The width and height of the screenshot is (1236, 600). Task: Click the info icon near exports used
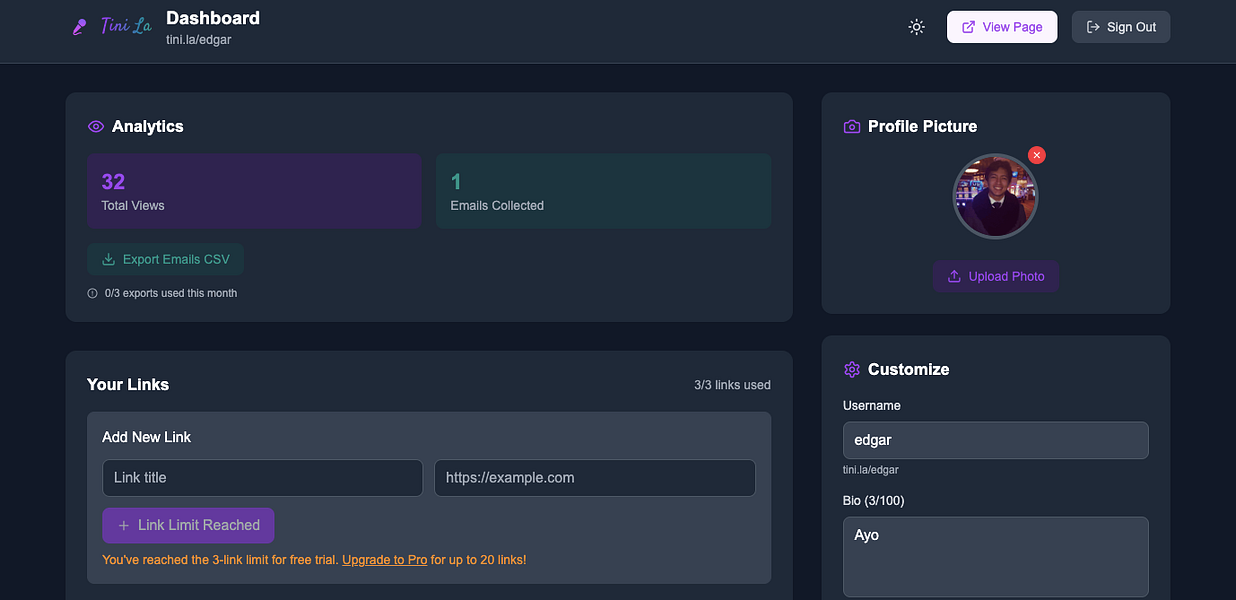coord(93,294)
